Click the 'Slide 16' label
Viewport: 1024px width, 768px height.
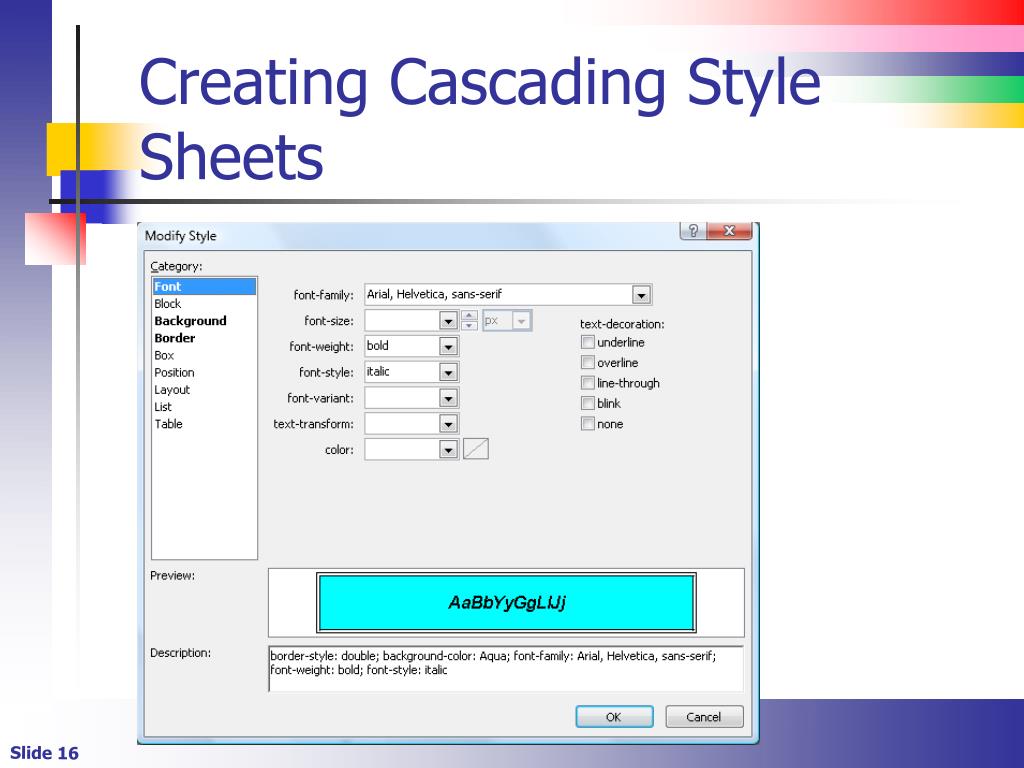pyautogui.click(x=44, y=753)
